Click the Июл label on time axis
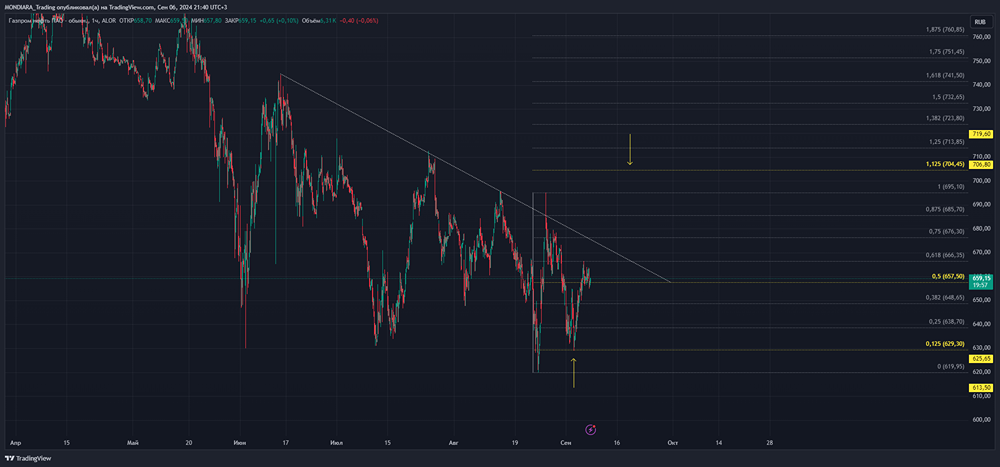 (x=335, y=442)
